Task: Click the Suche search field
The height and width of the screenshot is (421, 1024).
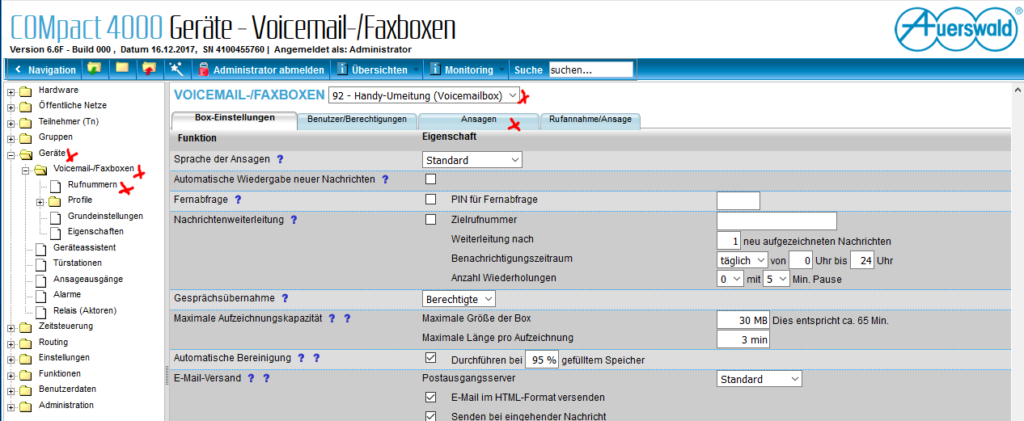Action: 591,69
